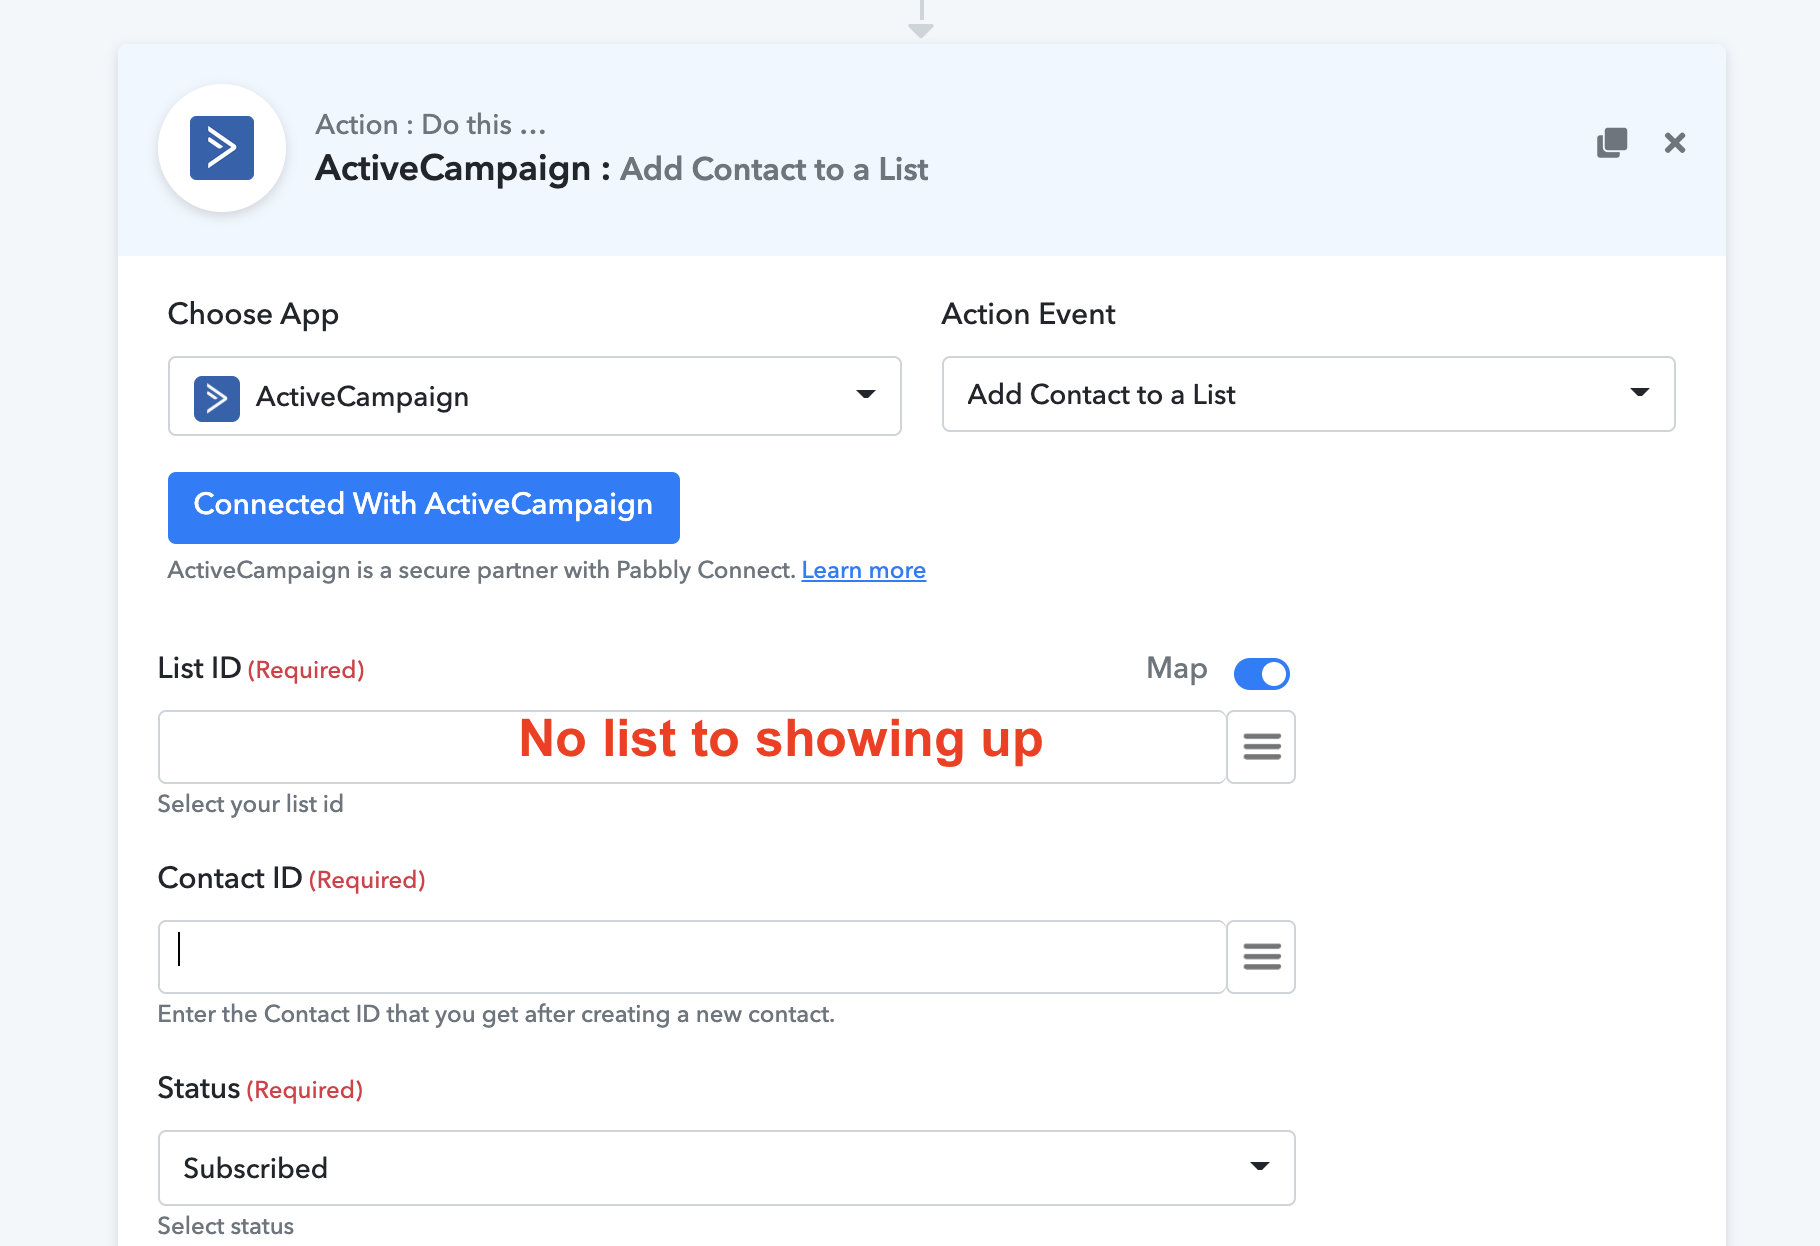Duplicate this action step with the copy icon
1820x1246 pixels.
[x=1612, y=143]
